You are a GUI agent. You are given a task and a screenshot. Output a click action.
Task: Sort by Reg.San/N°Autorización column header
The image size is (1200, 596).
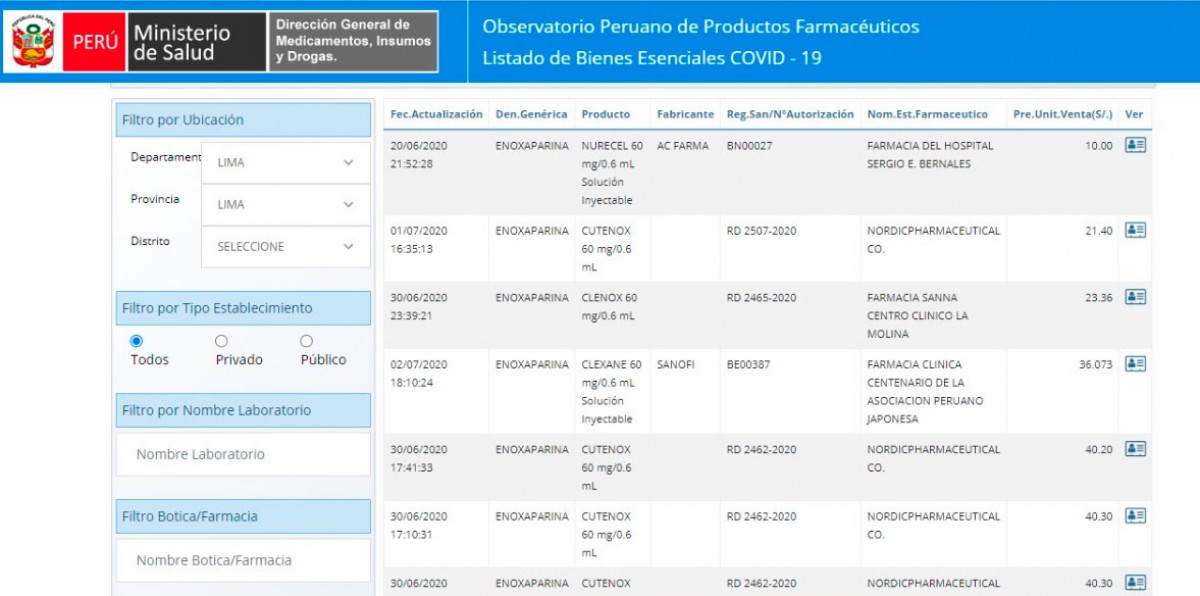(790, 114)
